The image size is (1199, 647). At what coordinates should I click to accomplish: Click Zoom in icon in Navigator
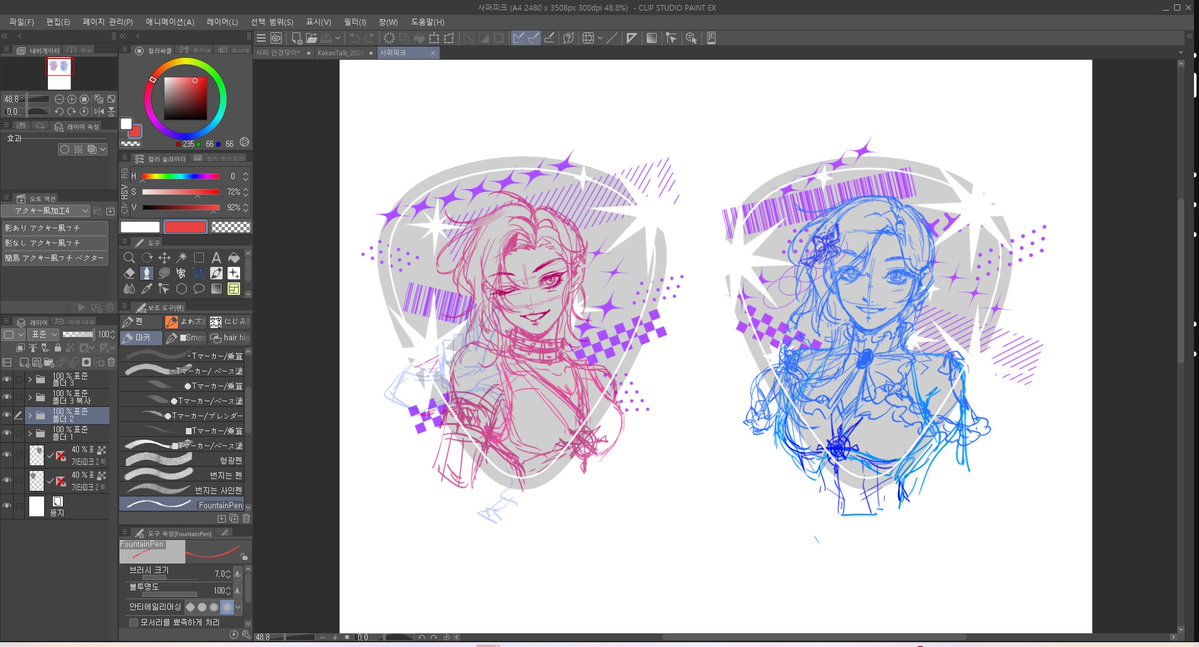pyautogui.click(x=72, y=99)
